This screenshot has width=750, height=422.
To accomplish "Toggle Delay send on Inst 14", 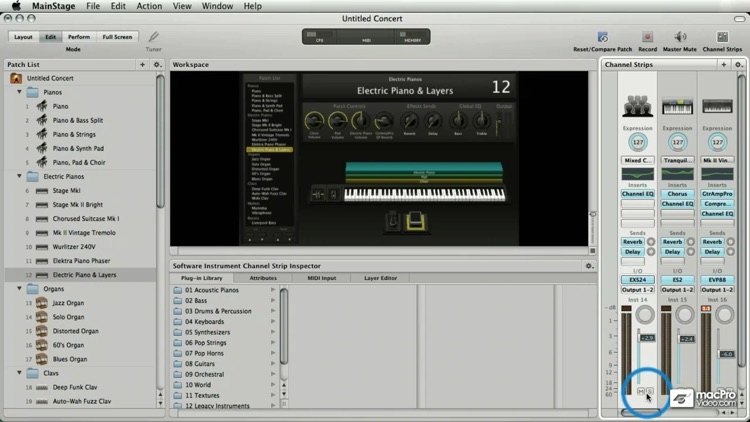I will (633, 252).
